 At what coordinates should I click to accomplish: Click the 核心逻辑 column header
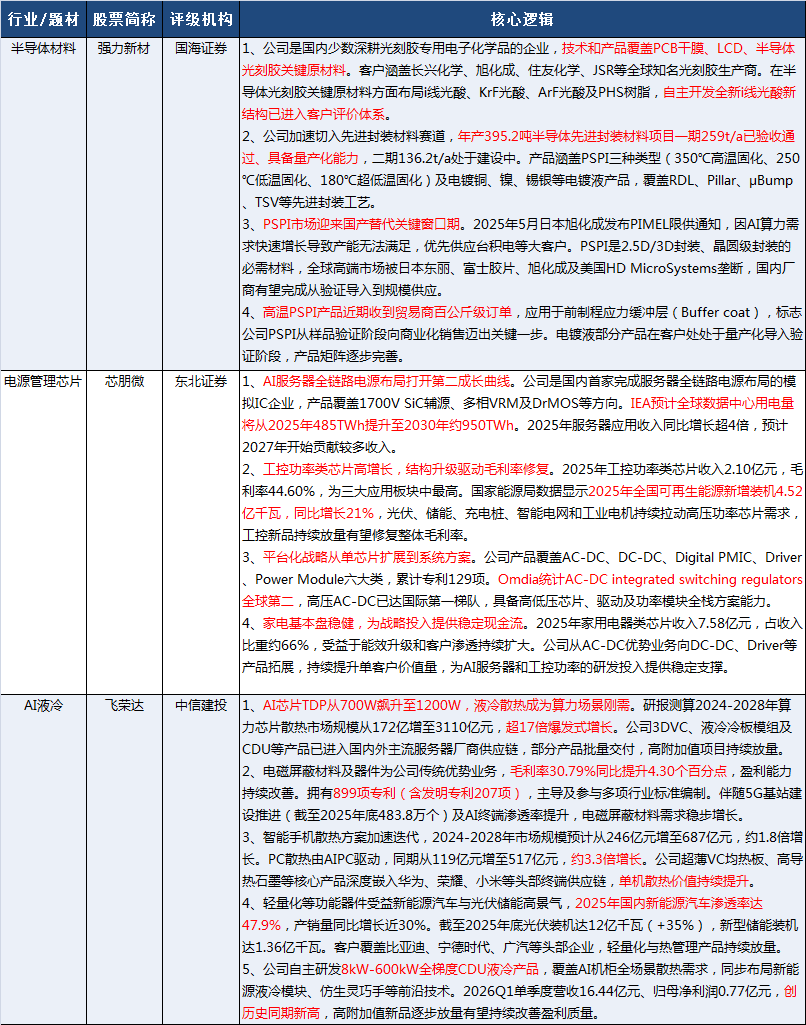[x=522, y=19]
